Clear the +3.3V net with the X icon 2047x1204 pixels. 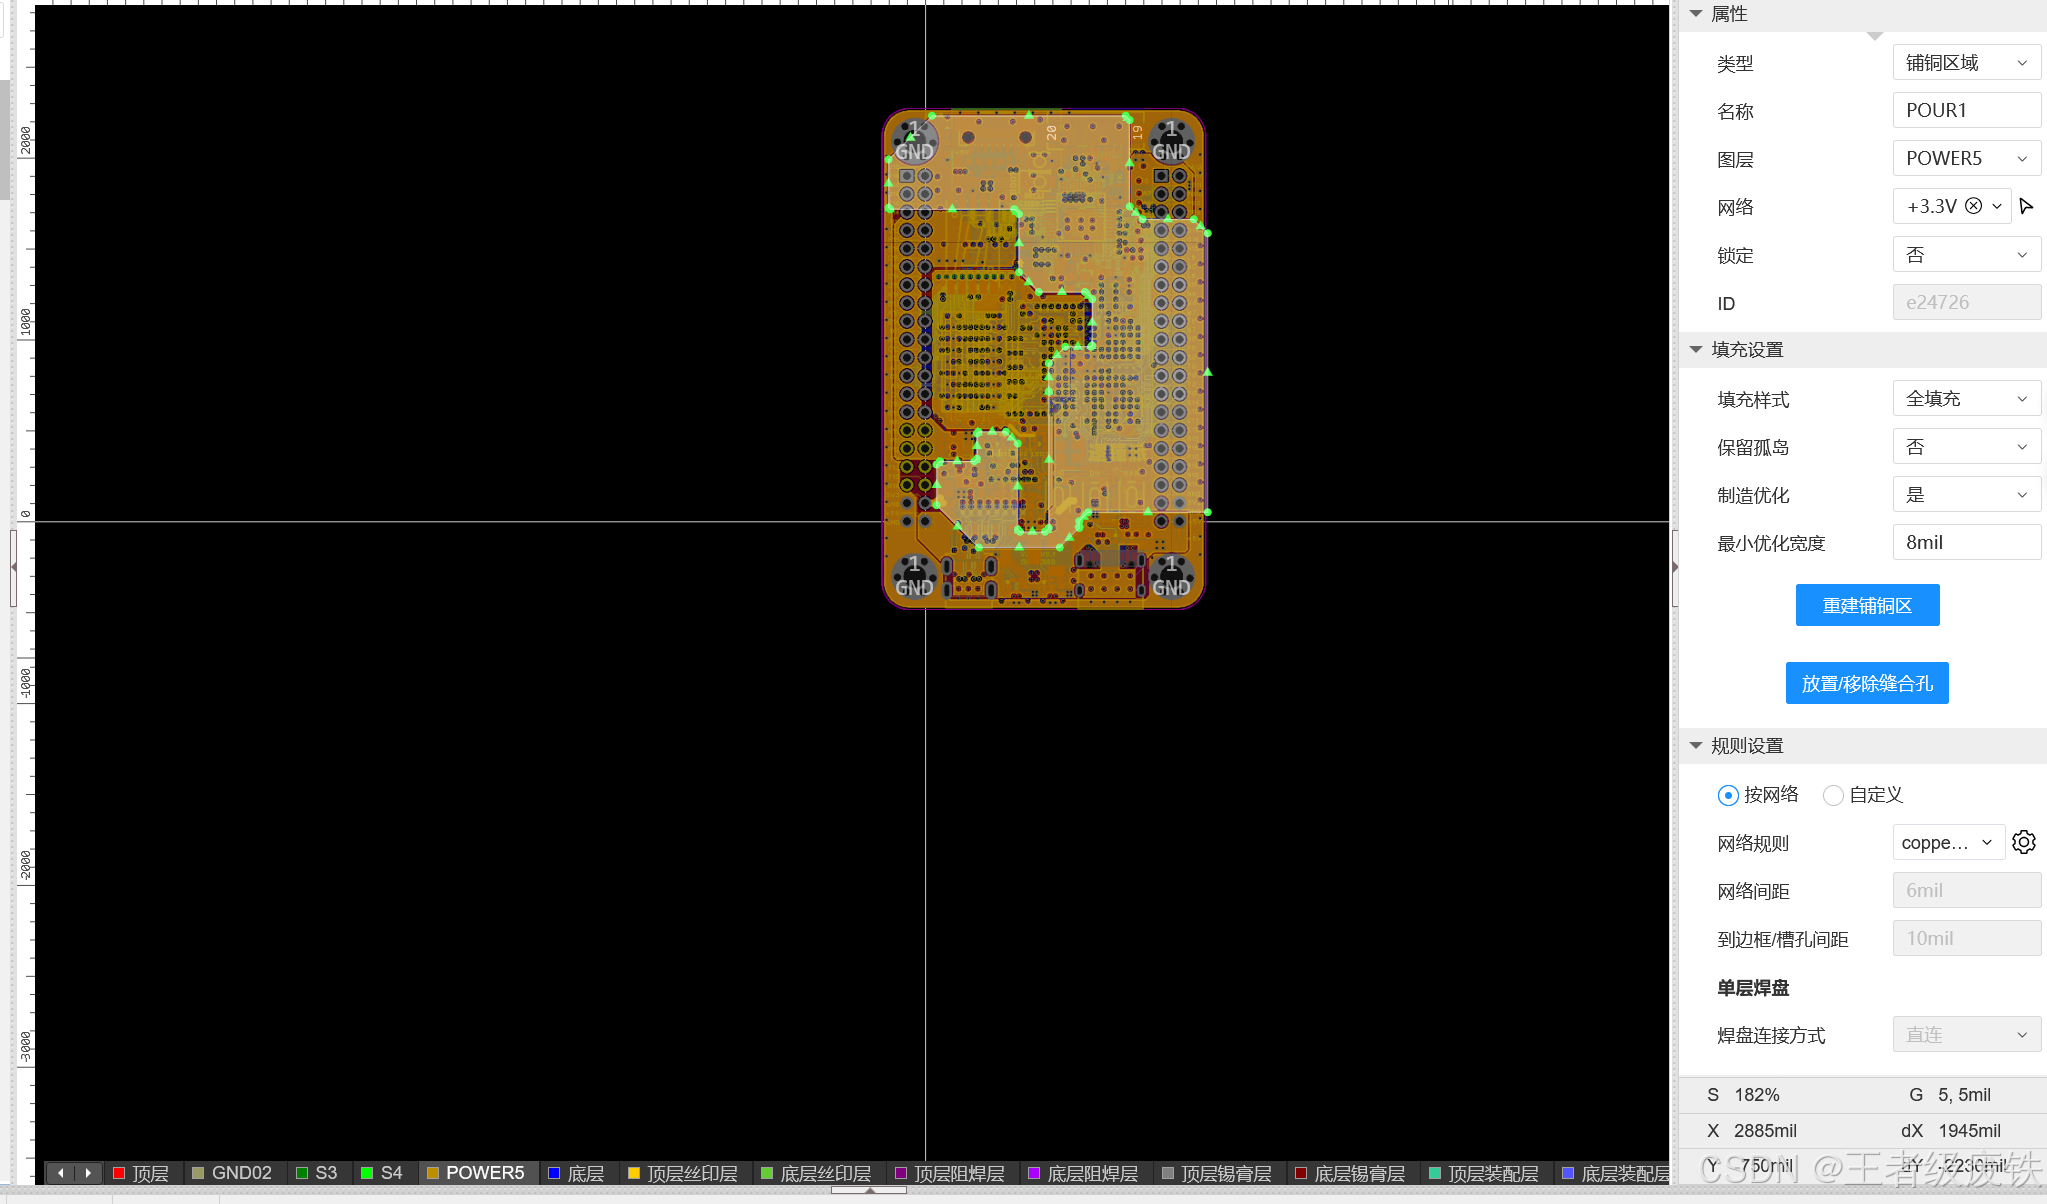(1973, 206)
